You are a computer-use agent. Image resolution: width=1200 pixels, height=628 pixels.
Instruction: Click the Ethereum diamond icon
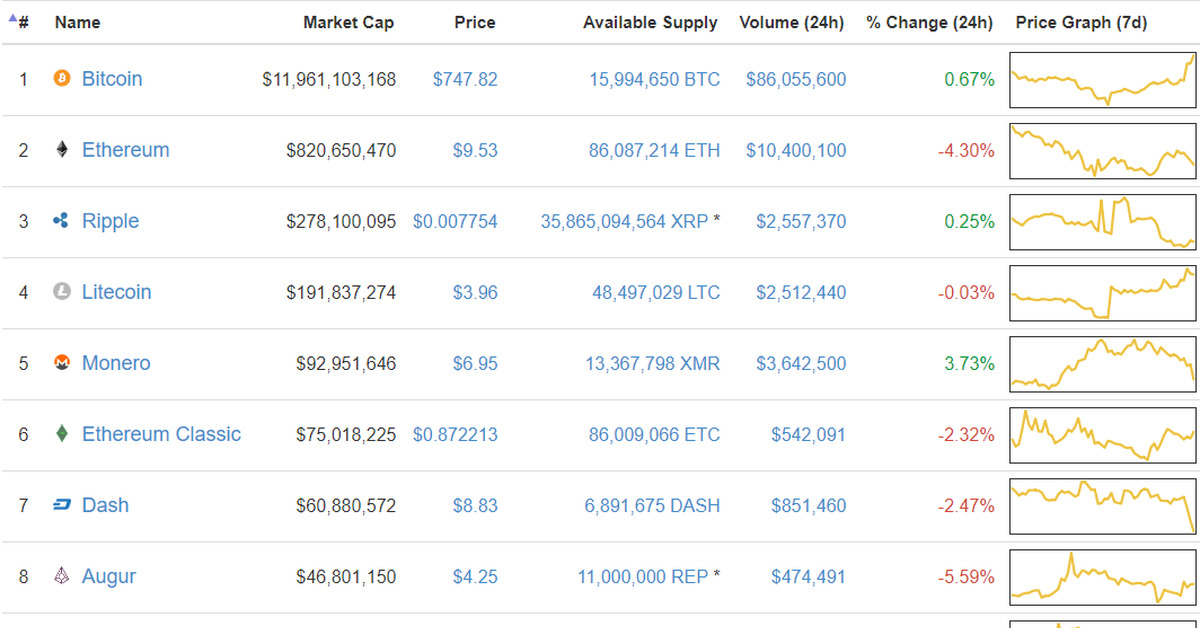(62, 150)
